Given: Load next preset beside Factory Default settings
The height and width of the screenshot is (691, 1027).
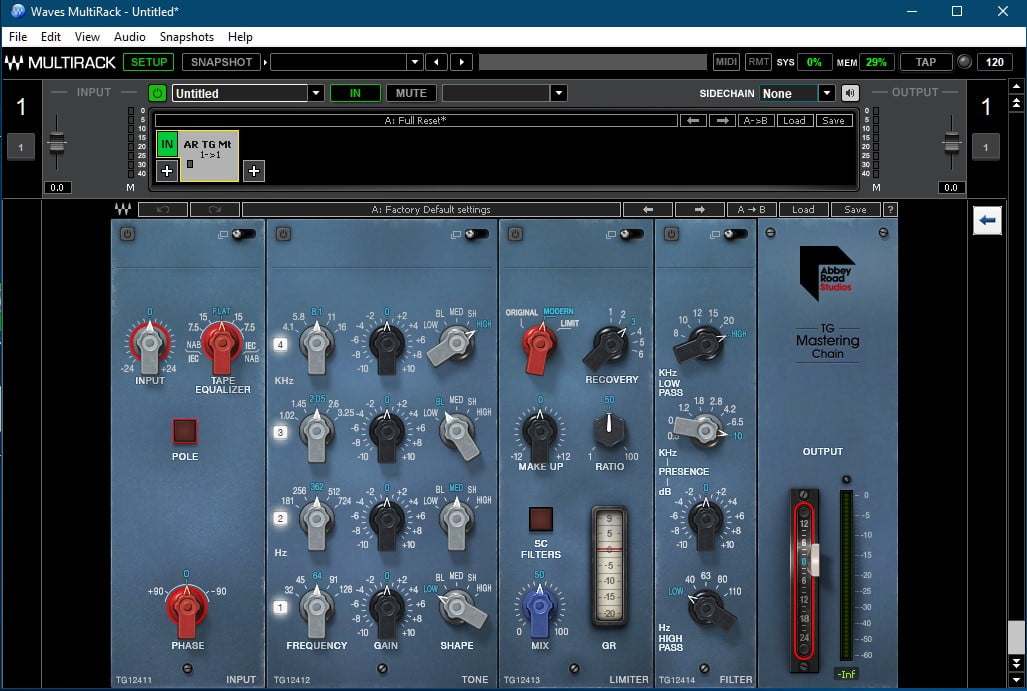Looking at the screenshot, I should [x=700, y=210].
